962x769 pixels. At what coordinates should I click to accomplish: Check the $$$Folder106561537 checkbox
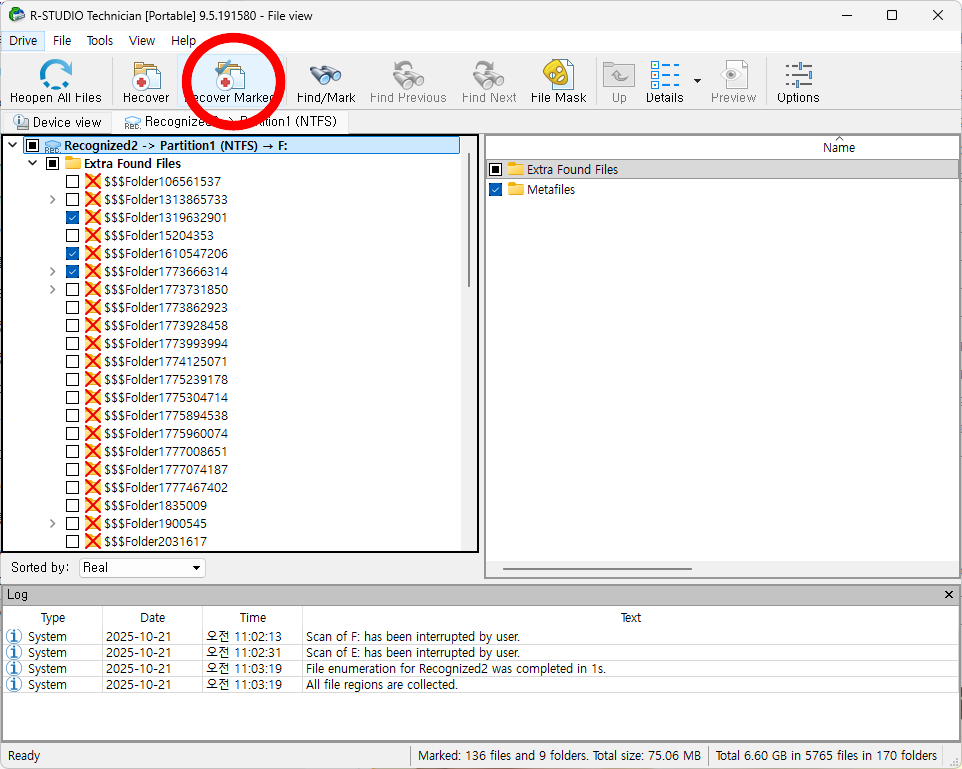tap(73, 182)
